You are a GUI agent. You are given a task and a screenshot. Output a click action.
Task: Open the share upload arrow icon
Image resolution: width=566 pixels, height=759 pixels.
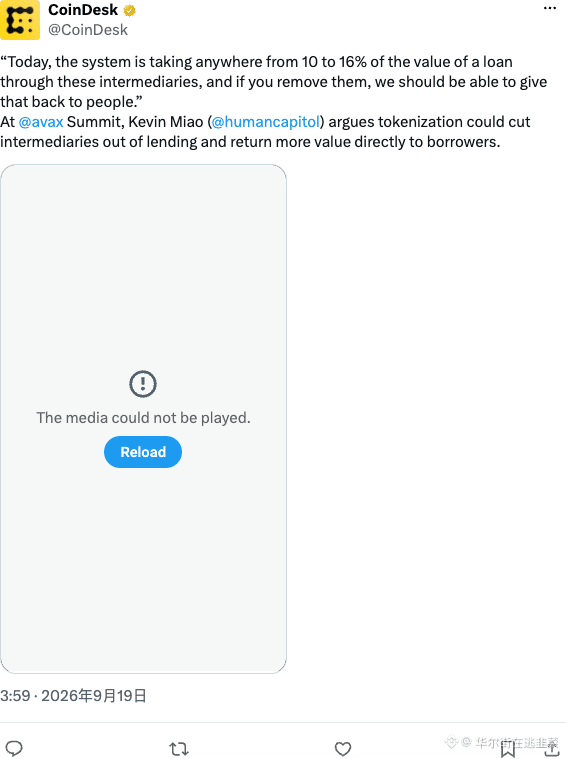click(551, 748)
